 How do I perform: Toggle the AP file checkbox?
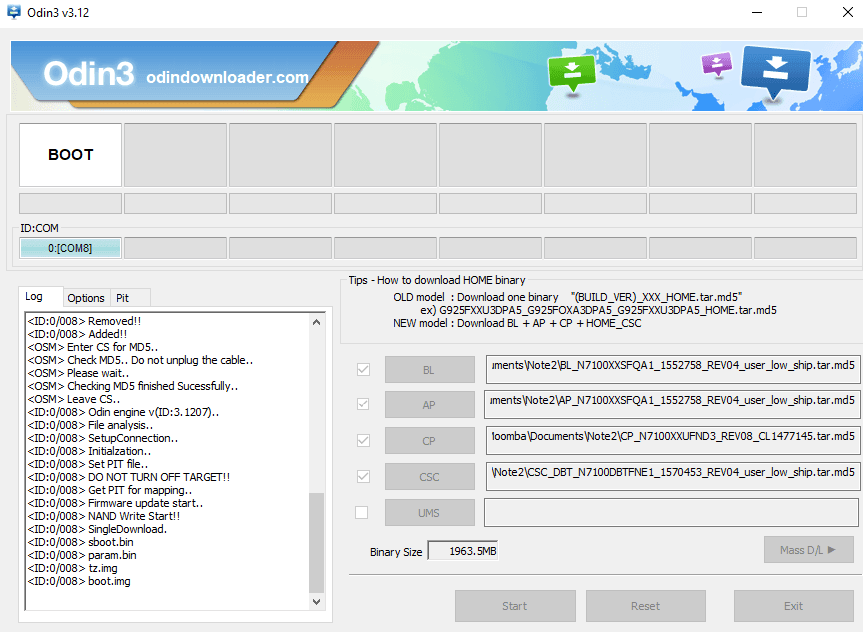pos(363,404)
